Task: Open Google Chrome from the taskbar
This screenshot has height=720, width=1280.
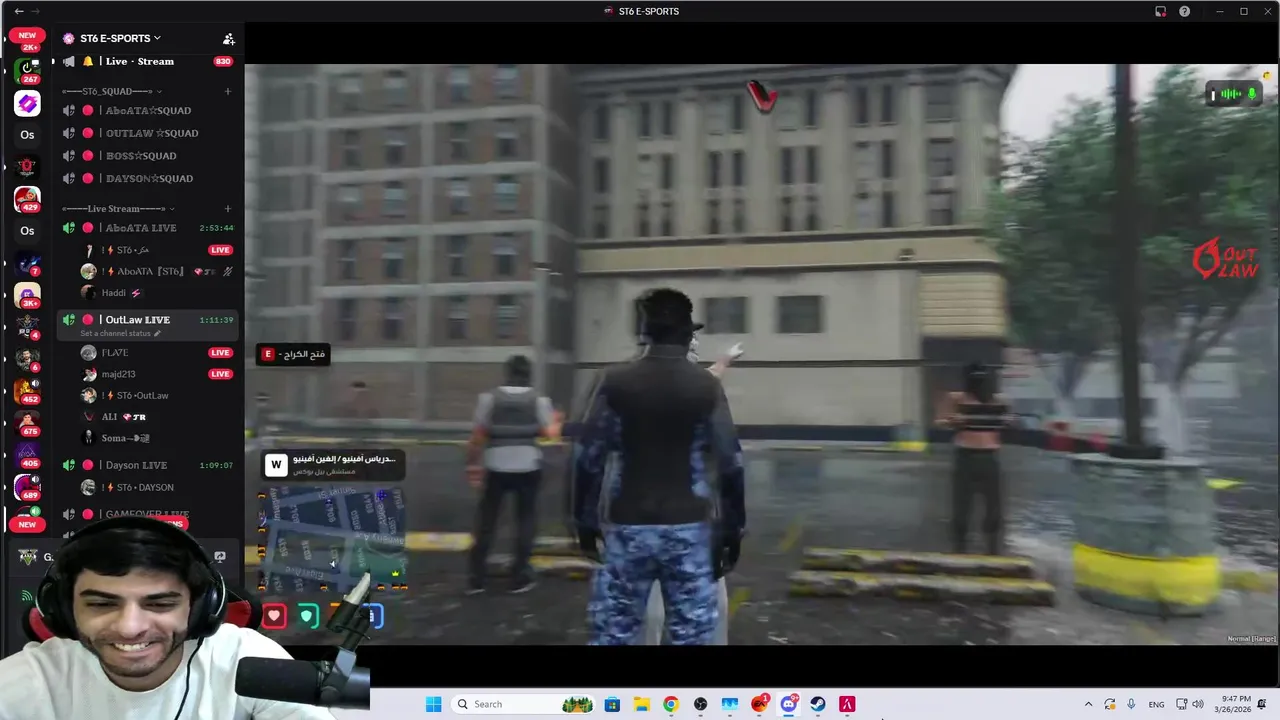Action: 671,704
